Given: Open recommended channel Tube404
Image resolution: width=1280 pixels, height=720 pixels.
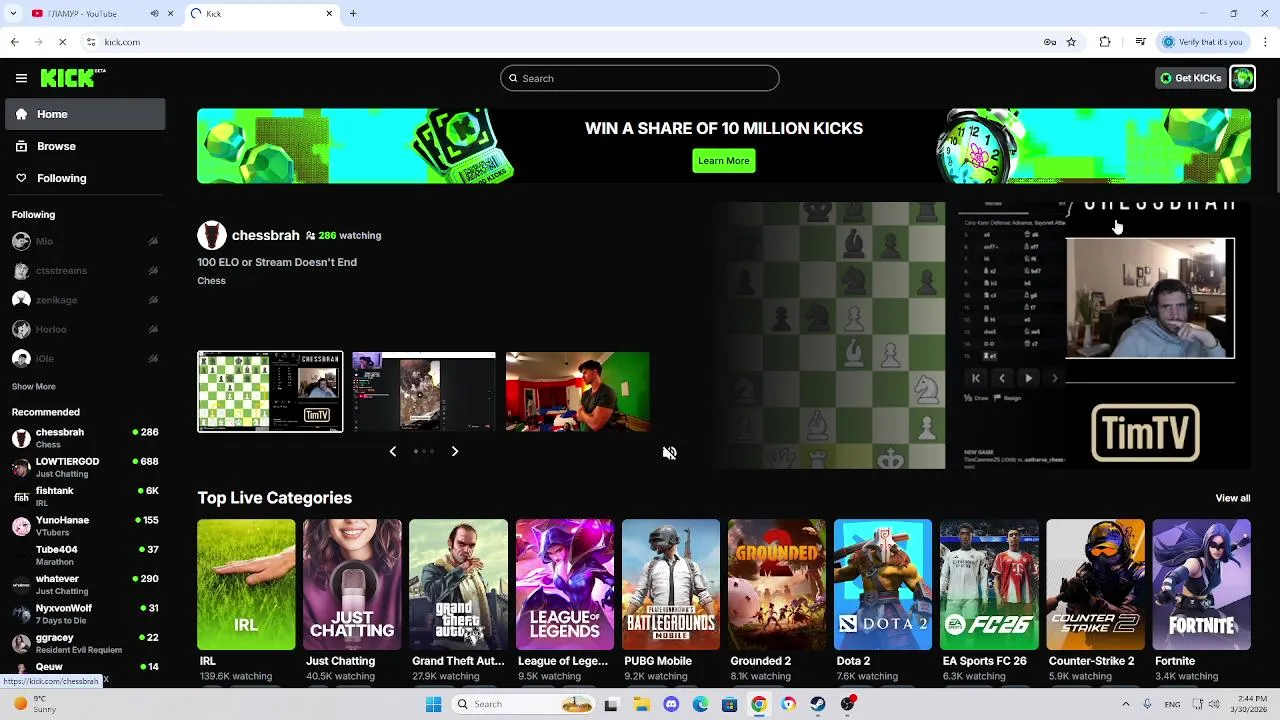Looking at the screenshot, I should 85,555.
